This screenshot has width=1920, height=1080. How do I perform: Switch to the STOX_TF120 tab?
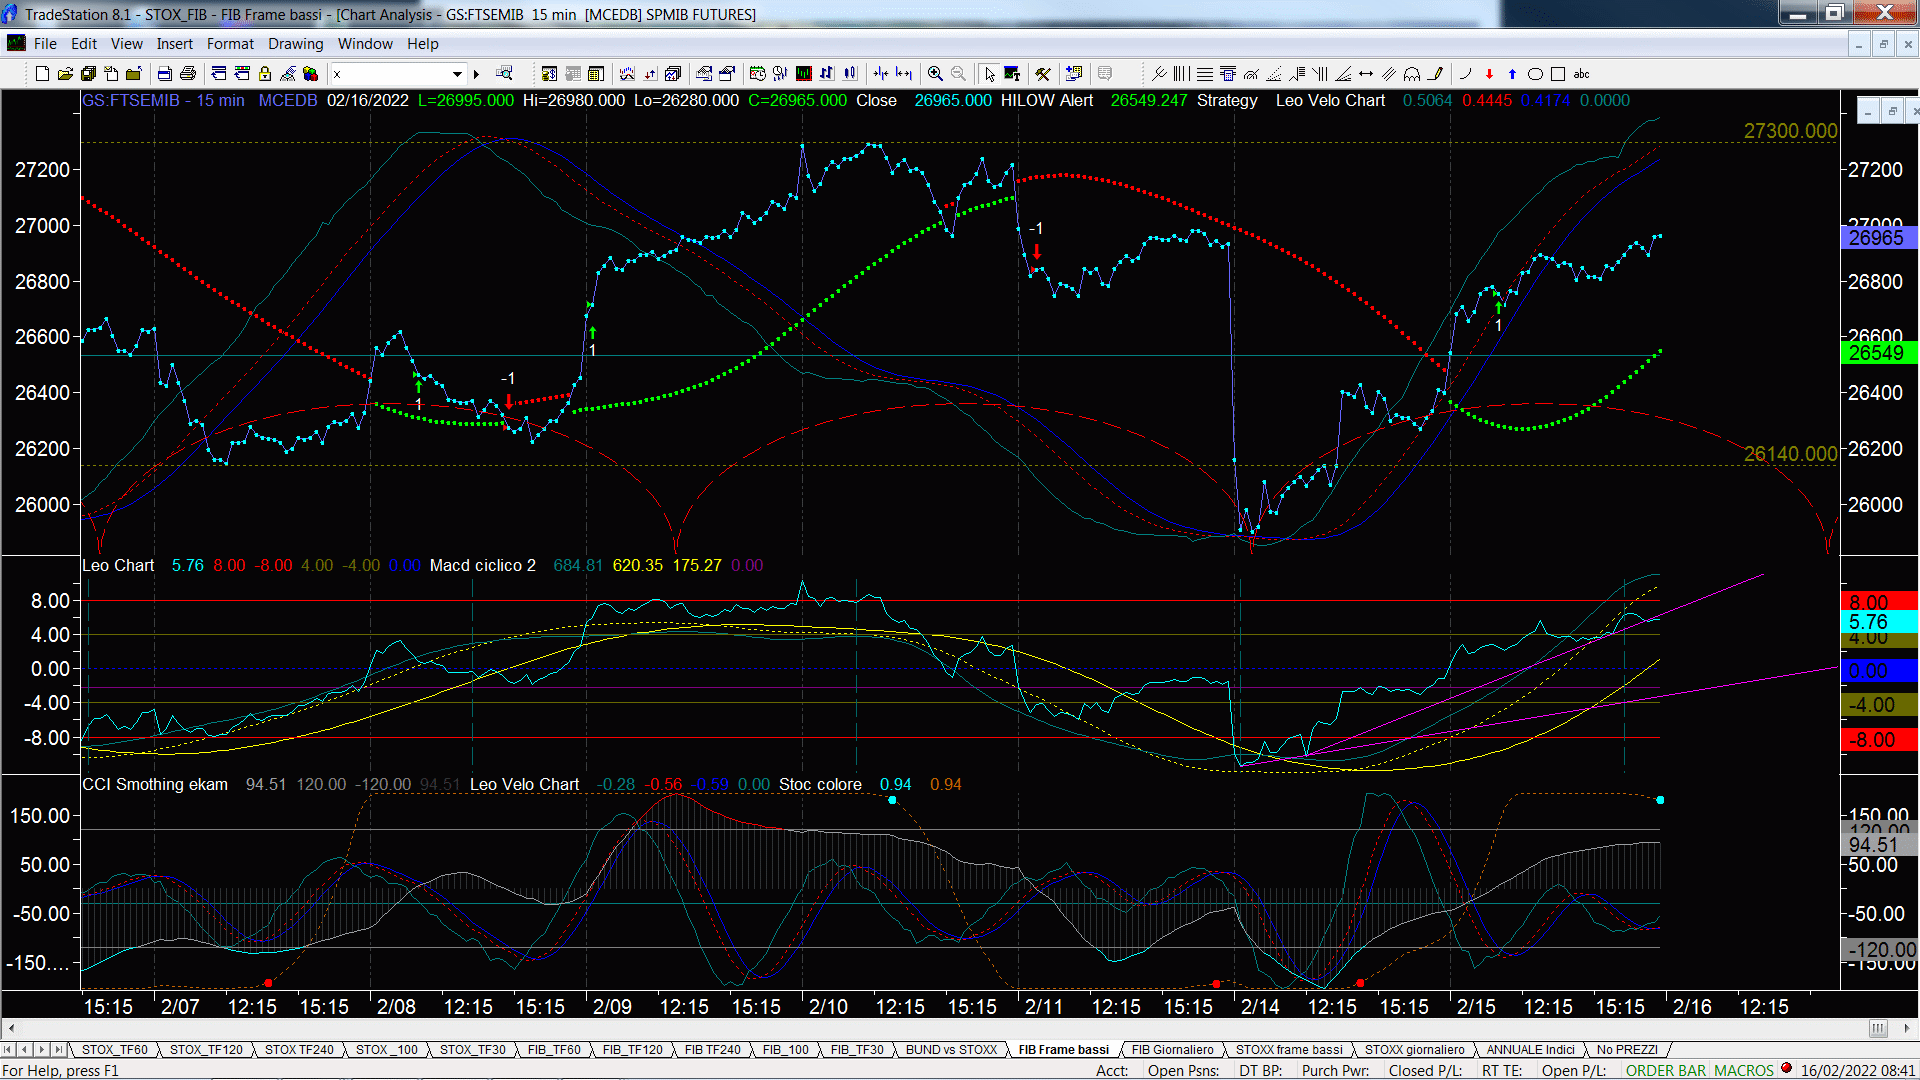(206, 1050)
